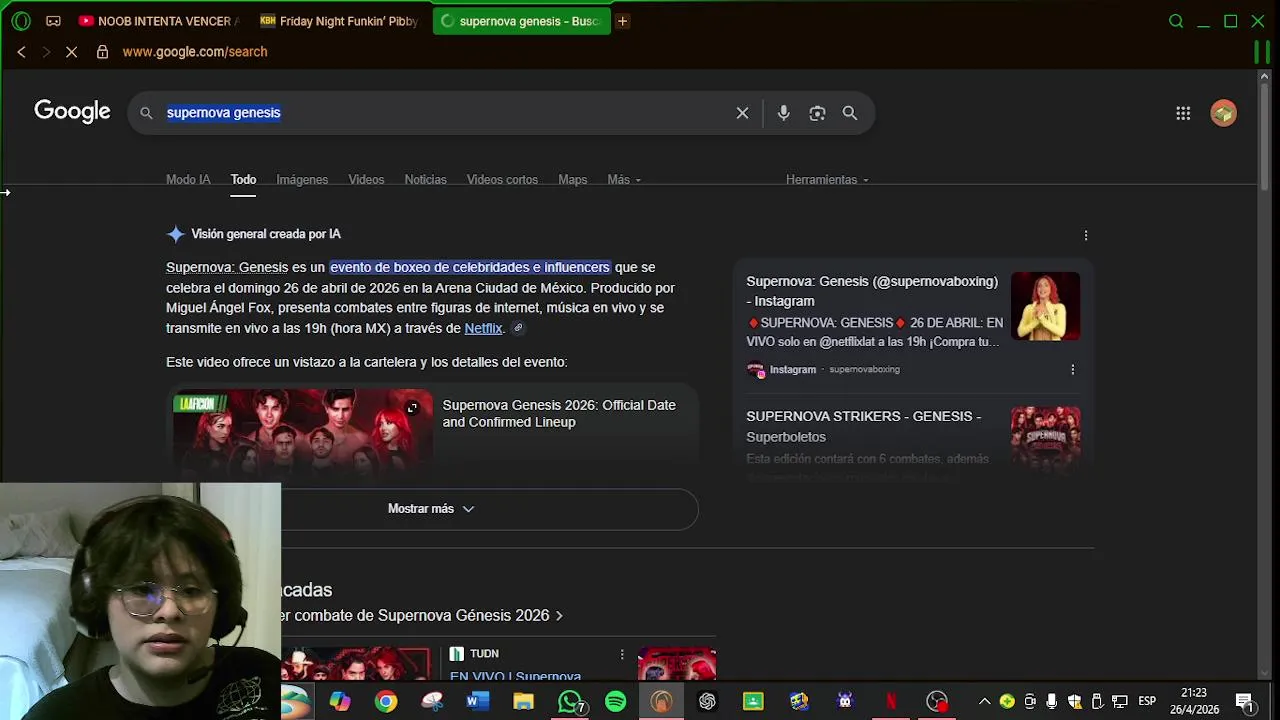The width and height of the screenshot is (1280, 720).
Task: Switch to the Videos cortos tab
Action: coord(502,180)
